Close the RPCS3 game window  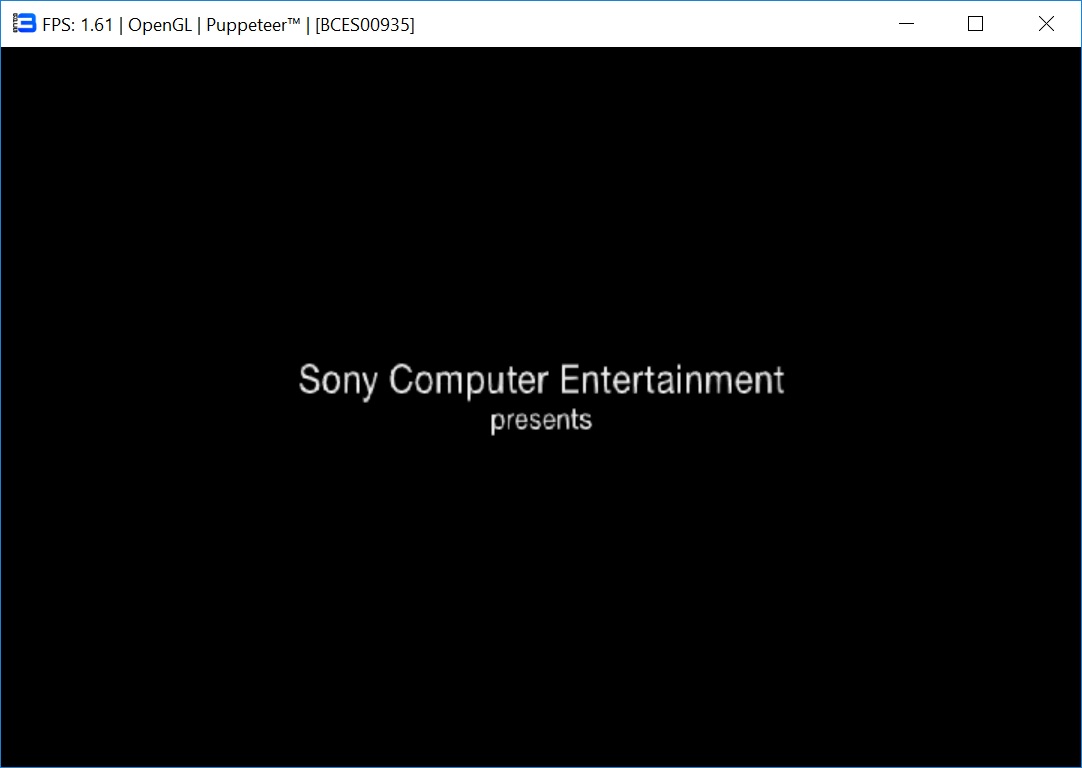[1046, 24]
